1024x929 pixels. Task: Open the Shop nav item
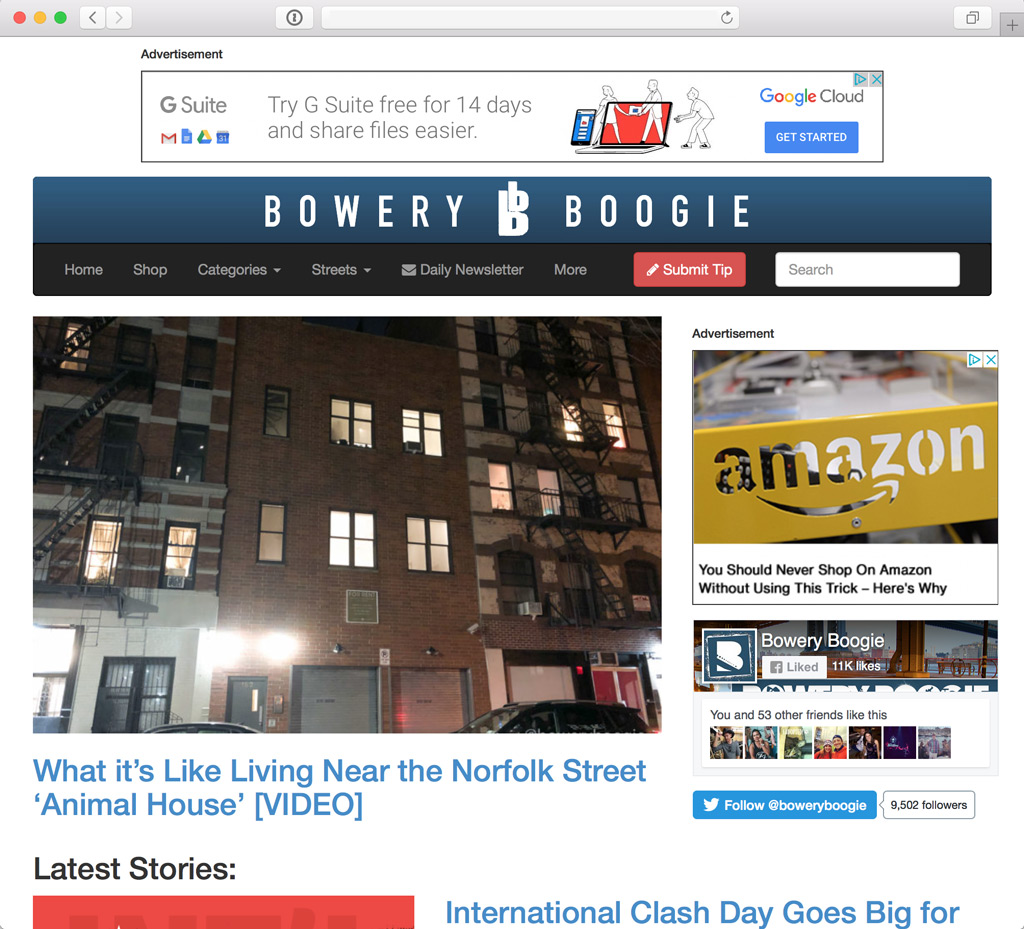pyautogui.click(x=150, y=270)
